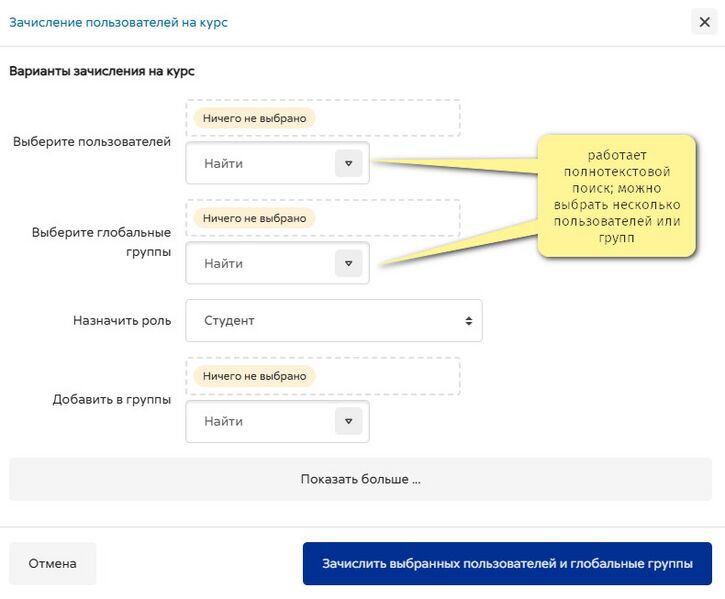Click Ничего не выбрано badge for users
Viewport: 725px width, 599px height.
tap(254, 118)
